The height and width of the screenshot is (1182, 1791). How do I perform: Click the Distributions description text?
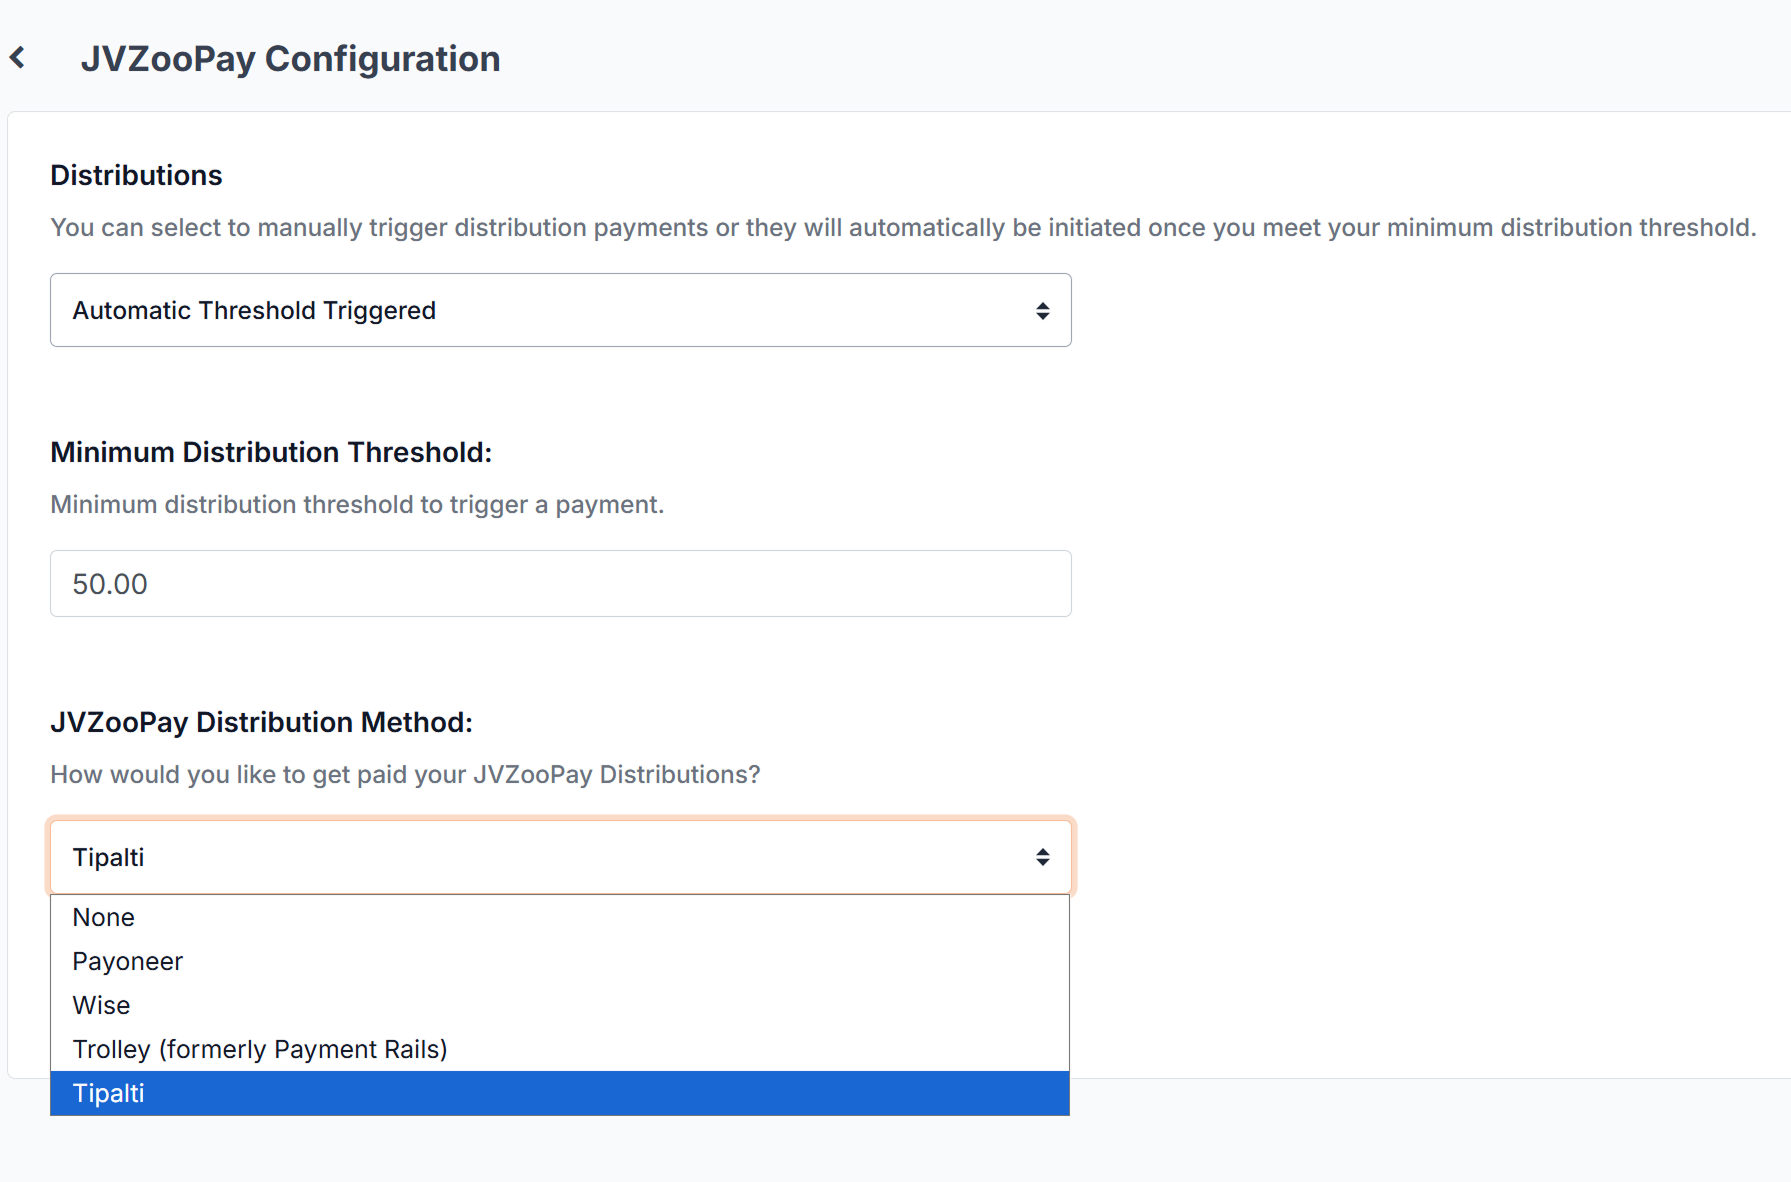point(903,227)
